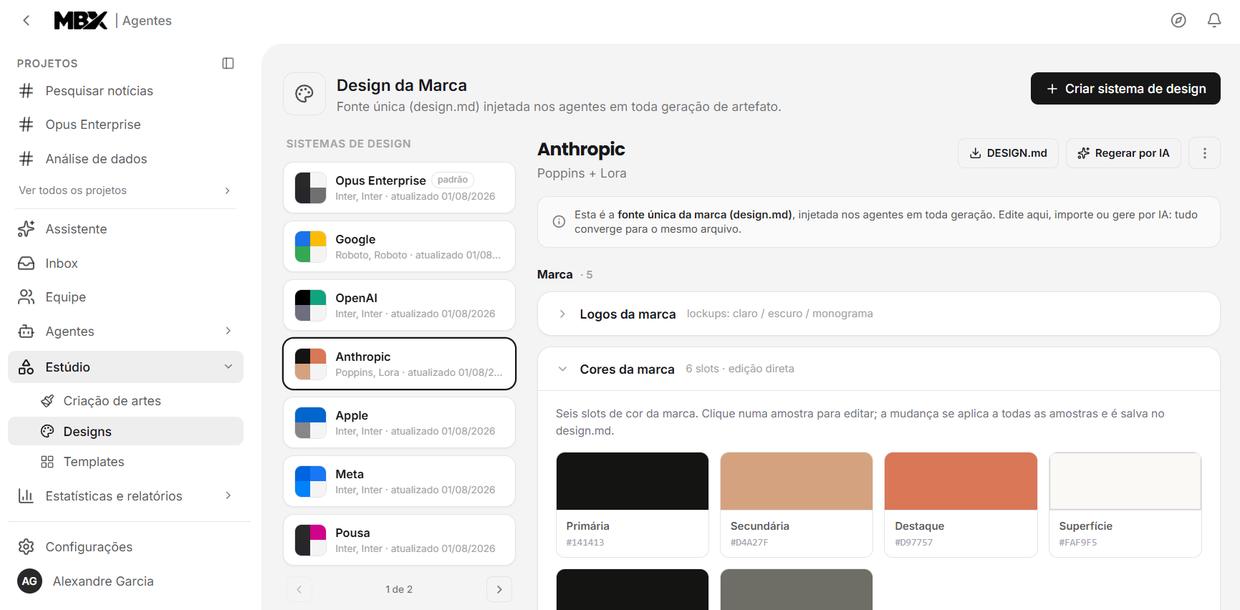Screen dimensions: 1240x610
Task: Click the back arrow beside MBX logo
Action: (26, 20)
